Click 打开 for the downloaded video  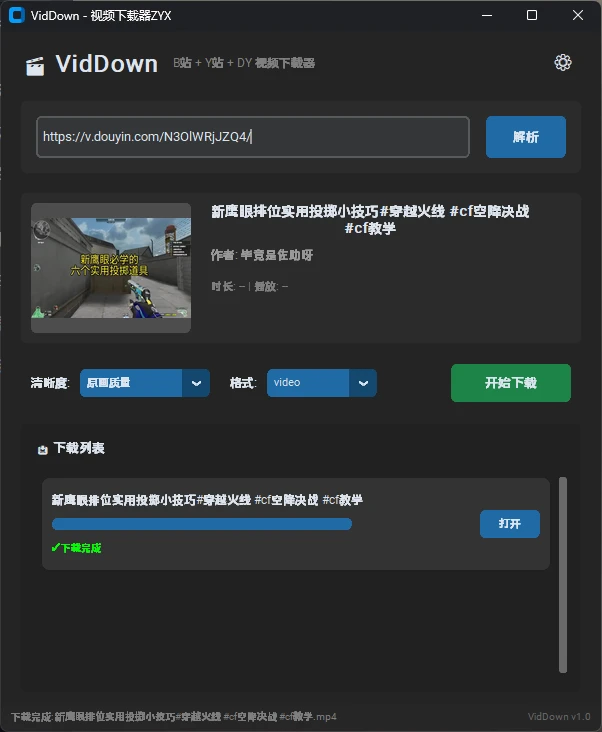[510, 524]
